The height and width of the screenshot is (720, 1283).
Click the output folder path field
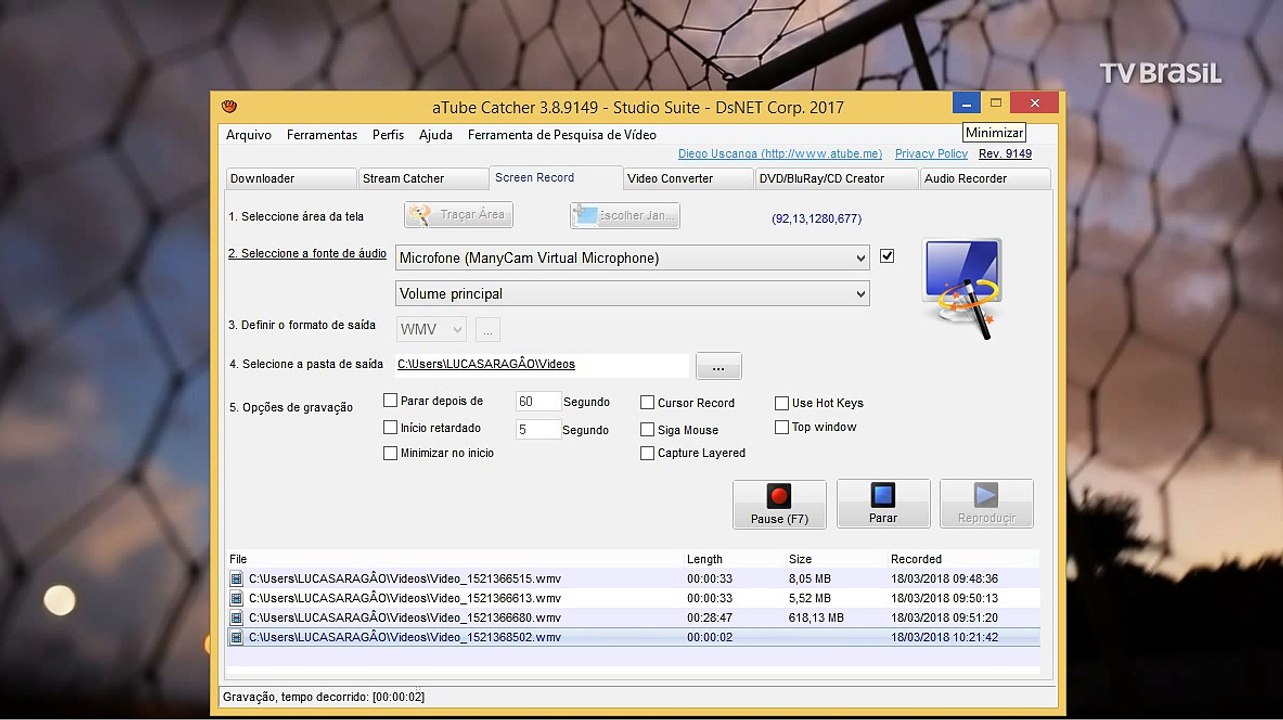click(542, 365)
